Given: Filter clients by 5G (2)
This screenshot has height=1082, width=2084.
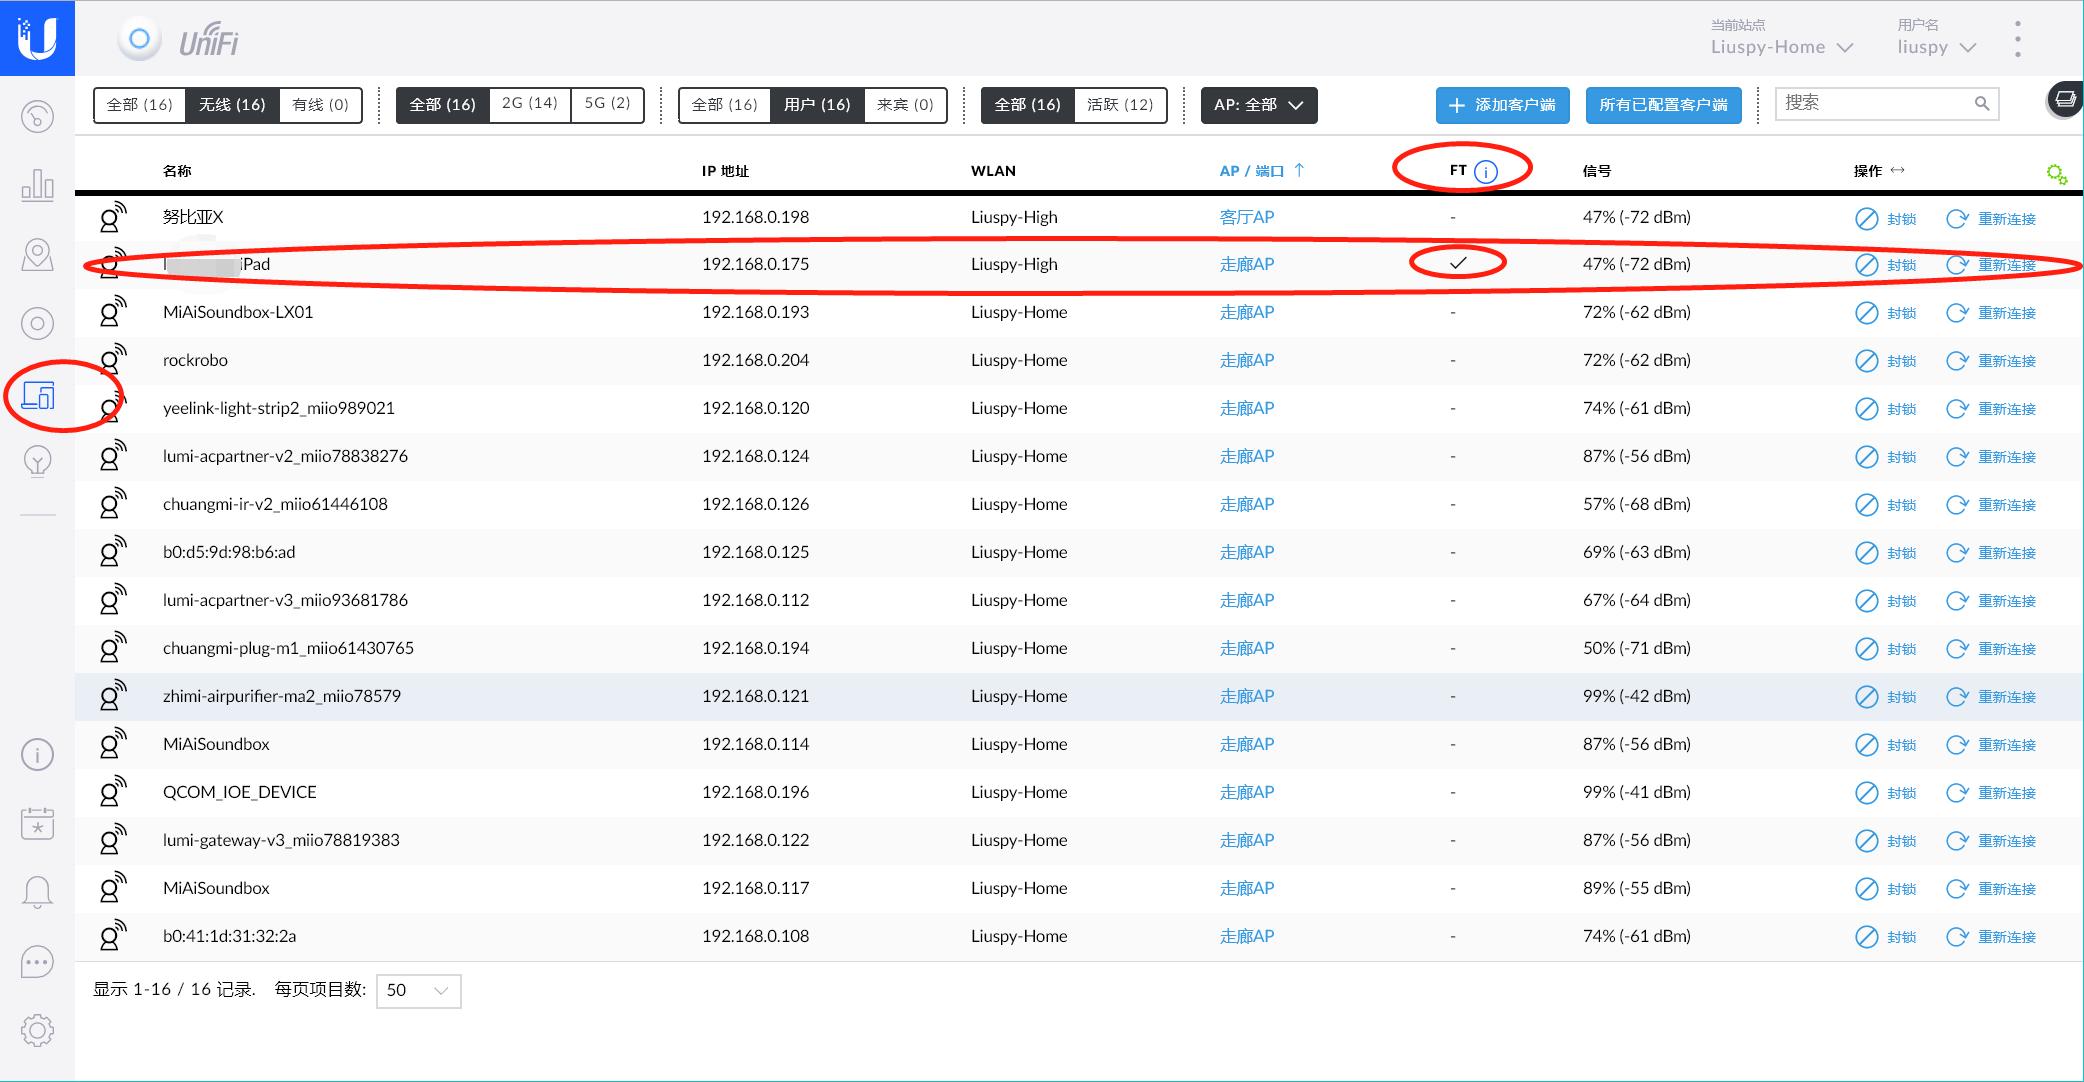Looking at the screenshot, I should point(607,103).
